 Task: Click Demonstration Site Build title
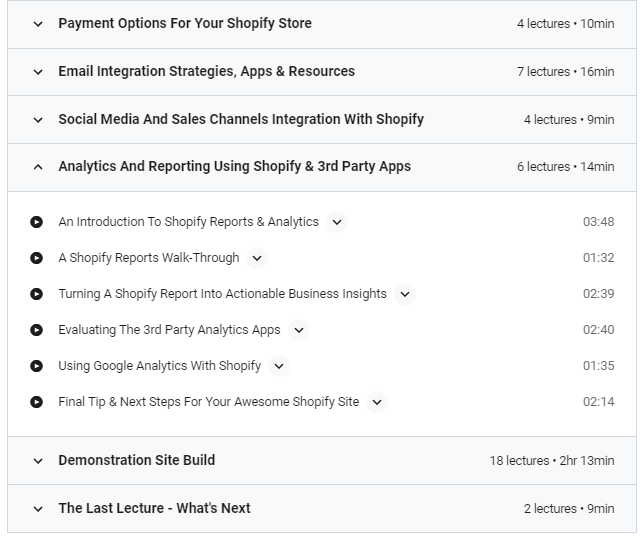click(137, 460)
